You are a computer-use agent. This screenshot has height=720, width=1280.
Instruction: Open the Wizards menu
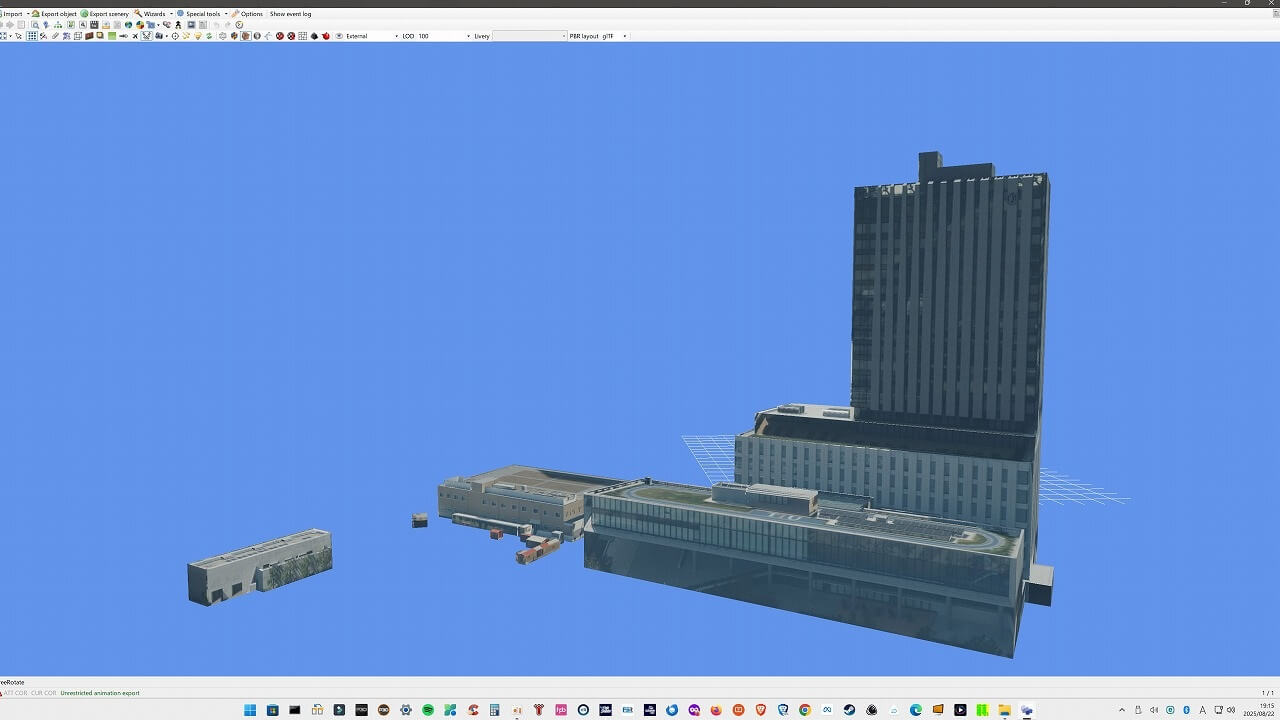click(x=154, y=14)
